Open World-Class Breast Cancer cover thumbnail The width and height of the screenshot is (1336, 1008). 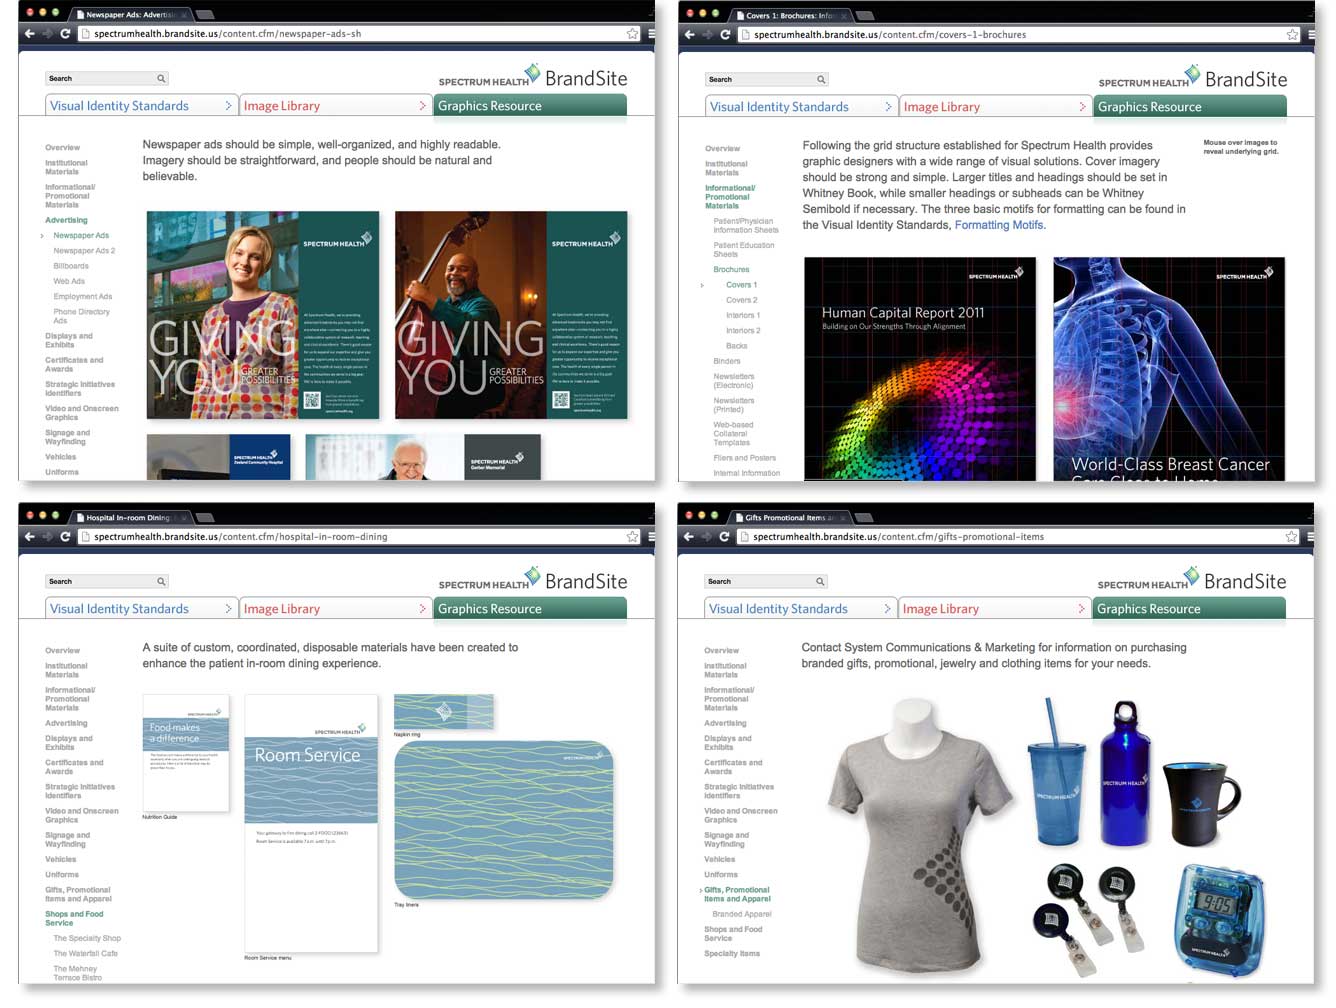coord(1169,369)
